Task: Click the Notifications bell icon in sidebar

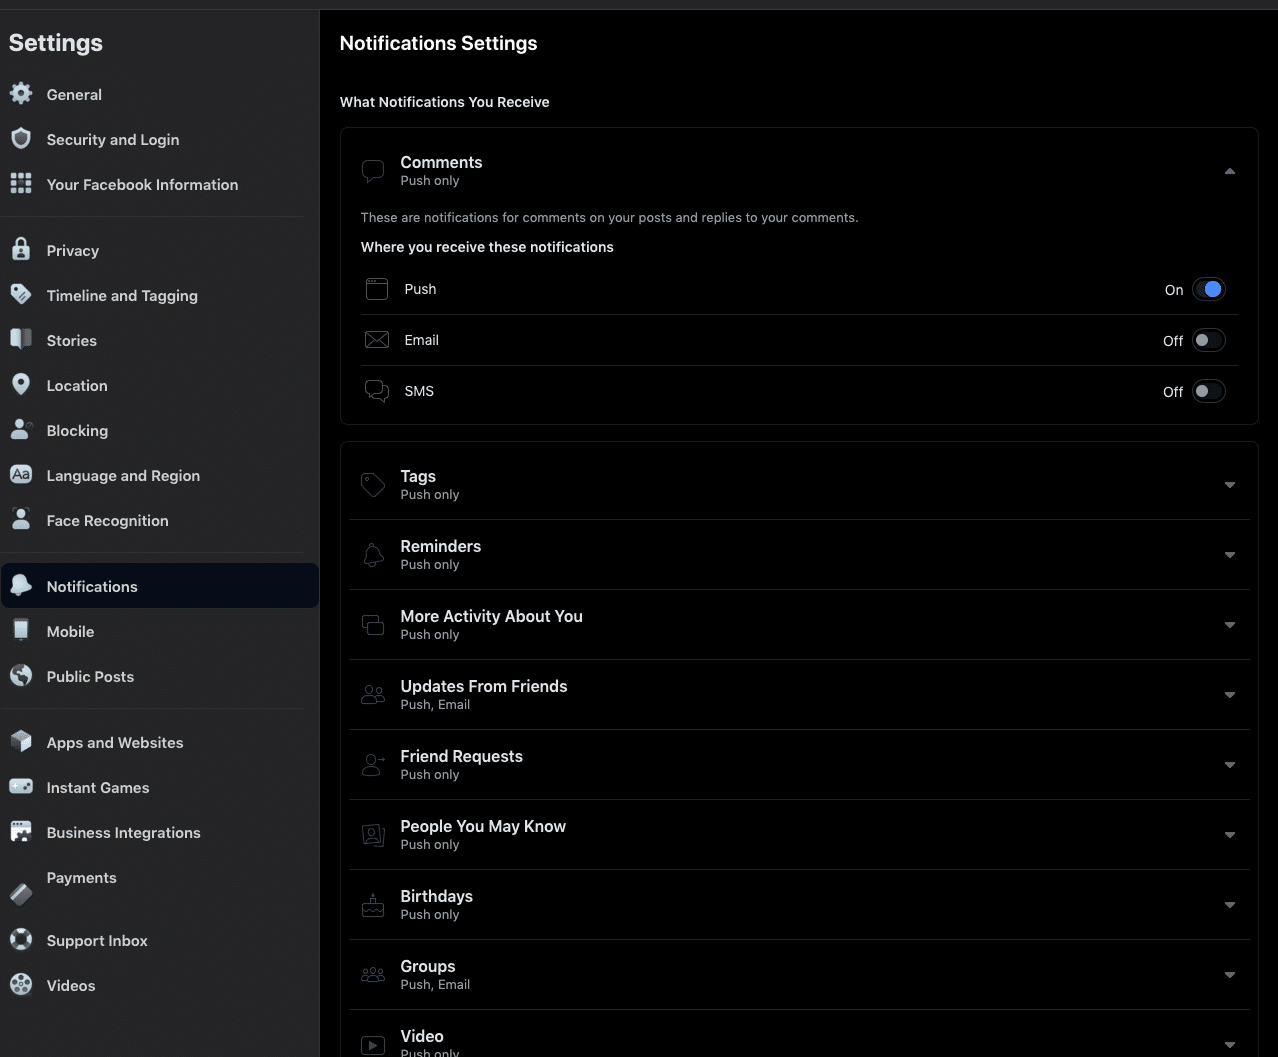Action: click(21, 586)
